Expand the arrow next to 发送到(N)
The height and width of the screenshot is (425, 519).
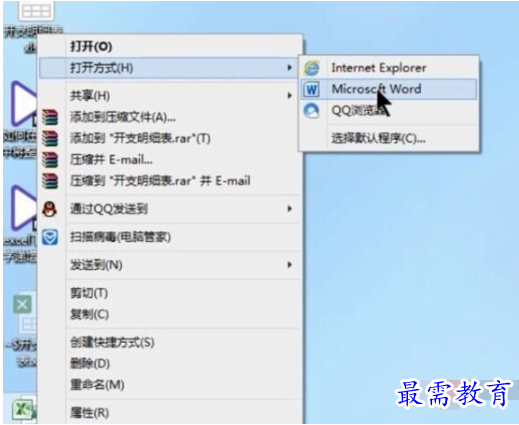[x=289, y=265]
